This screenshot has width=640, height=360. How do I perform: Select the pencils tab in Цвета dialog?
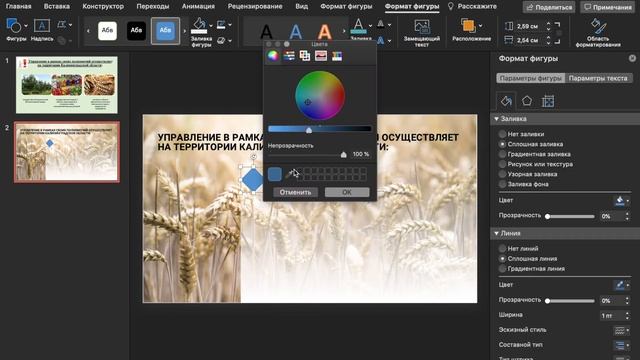[x=337, y=56]
